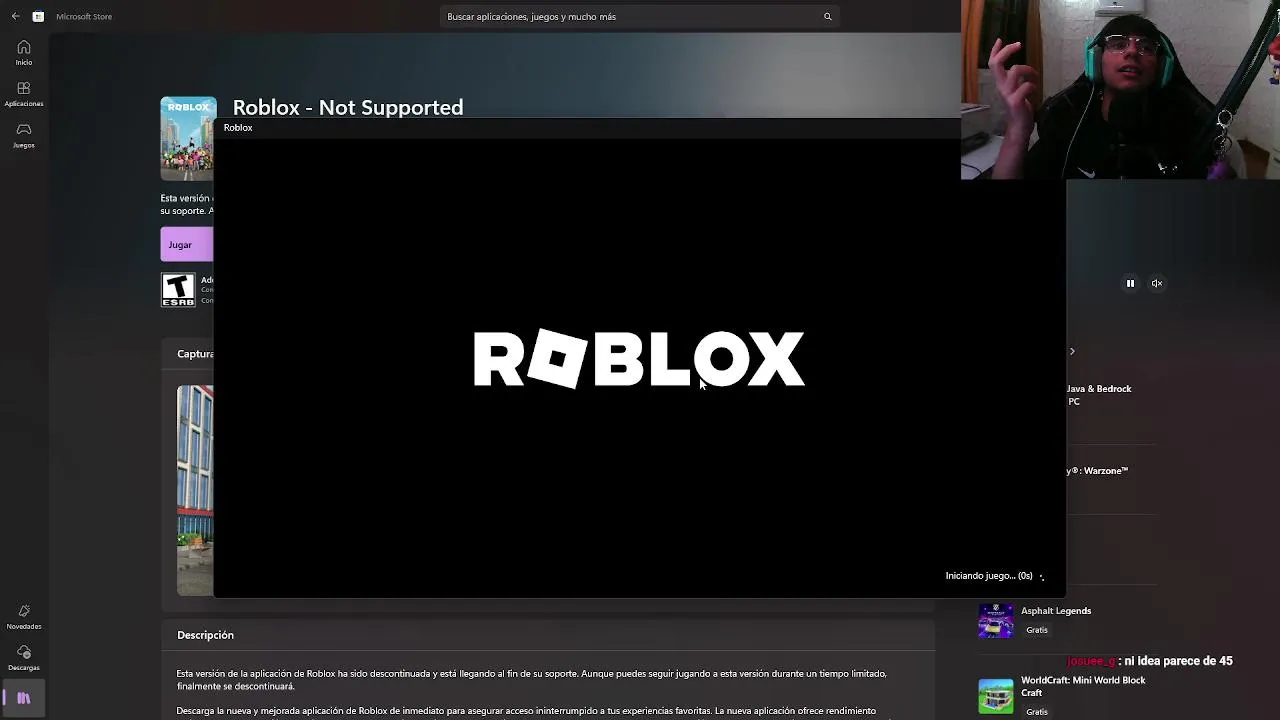Click the search box for apps and games
1280x720 pixels.
638,16
